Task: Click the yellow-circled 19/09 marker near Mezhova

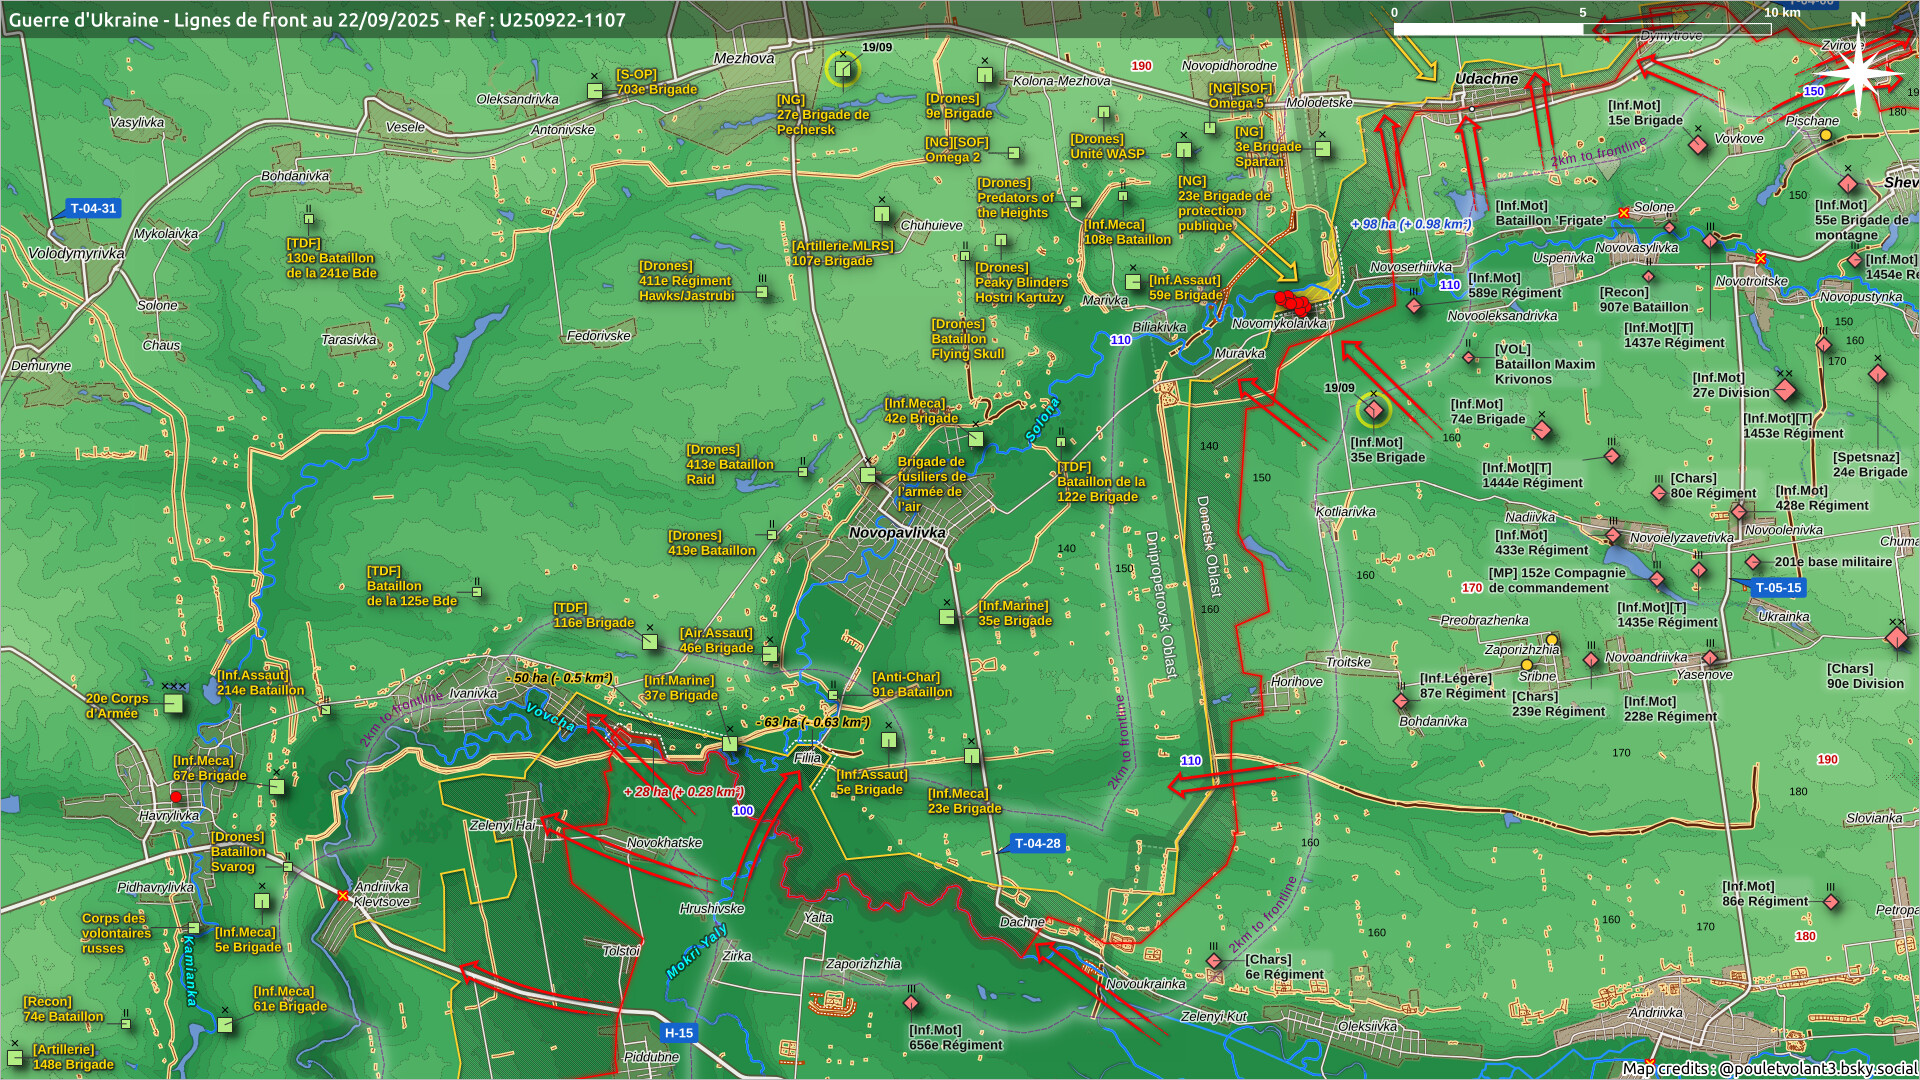Action: (x=843, y=70)
